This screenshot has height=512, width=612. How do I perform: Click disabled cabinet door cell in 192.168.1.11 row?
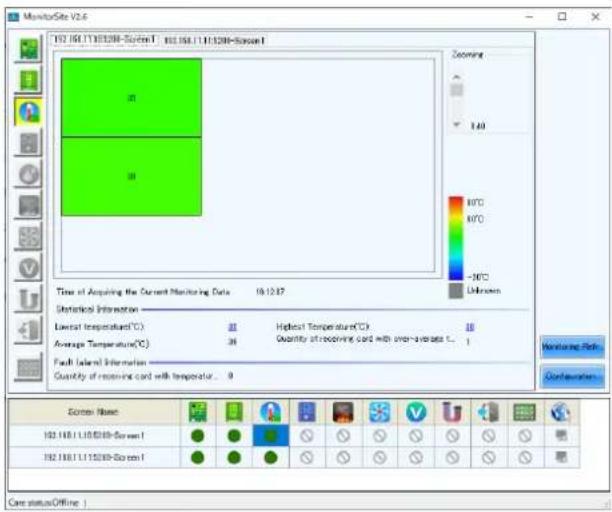488,457
